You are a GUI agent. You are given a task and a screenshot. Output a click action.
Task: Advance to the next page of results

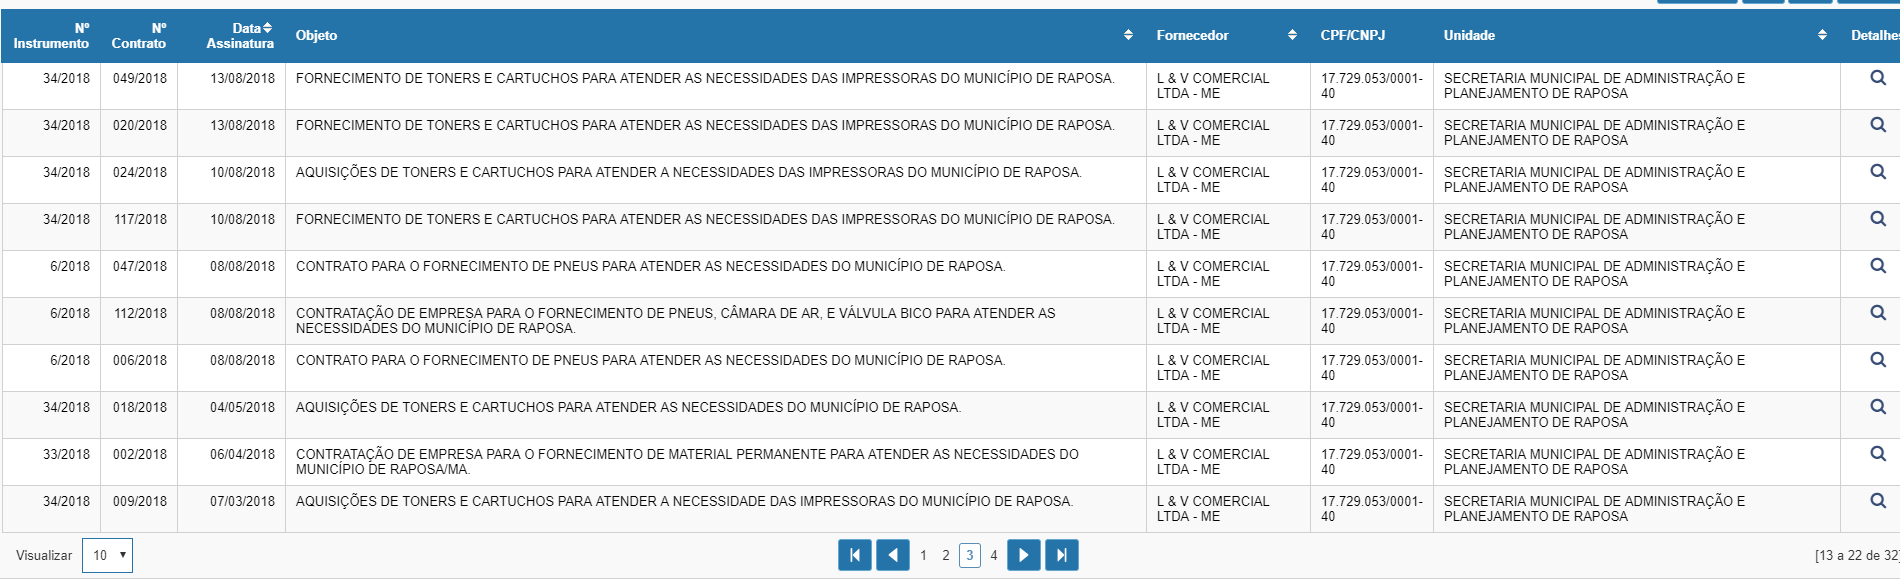pos(1023,555)
